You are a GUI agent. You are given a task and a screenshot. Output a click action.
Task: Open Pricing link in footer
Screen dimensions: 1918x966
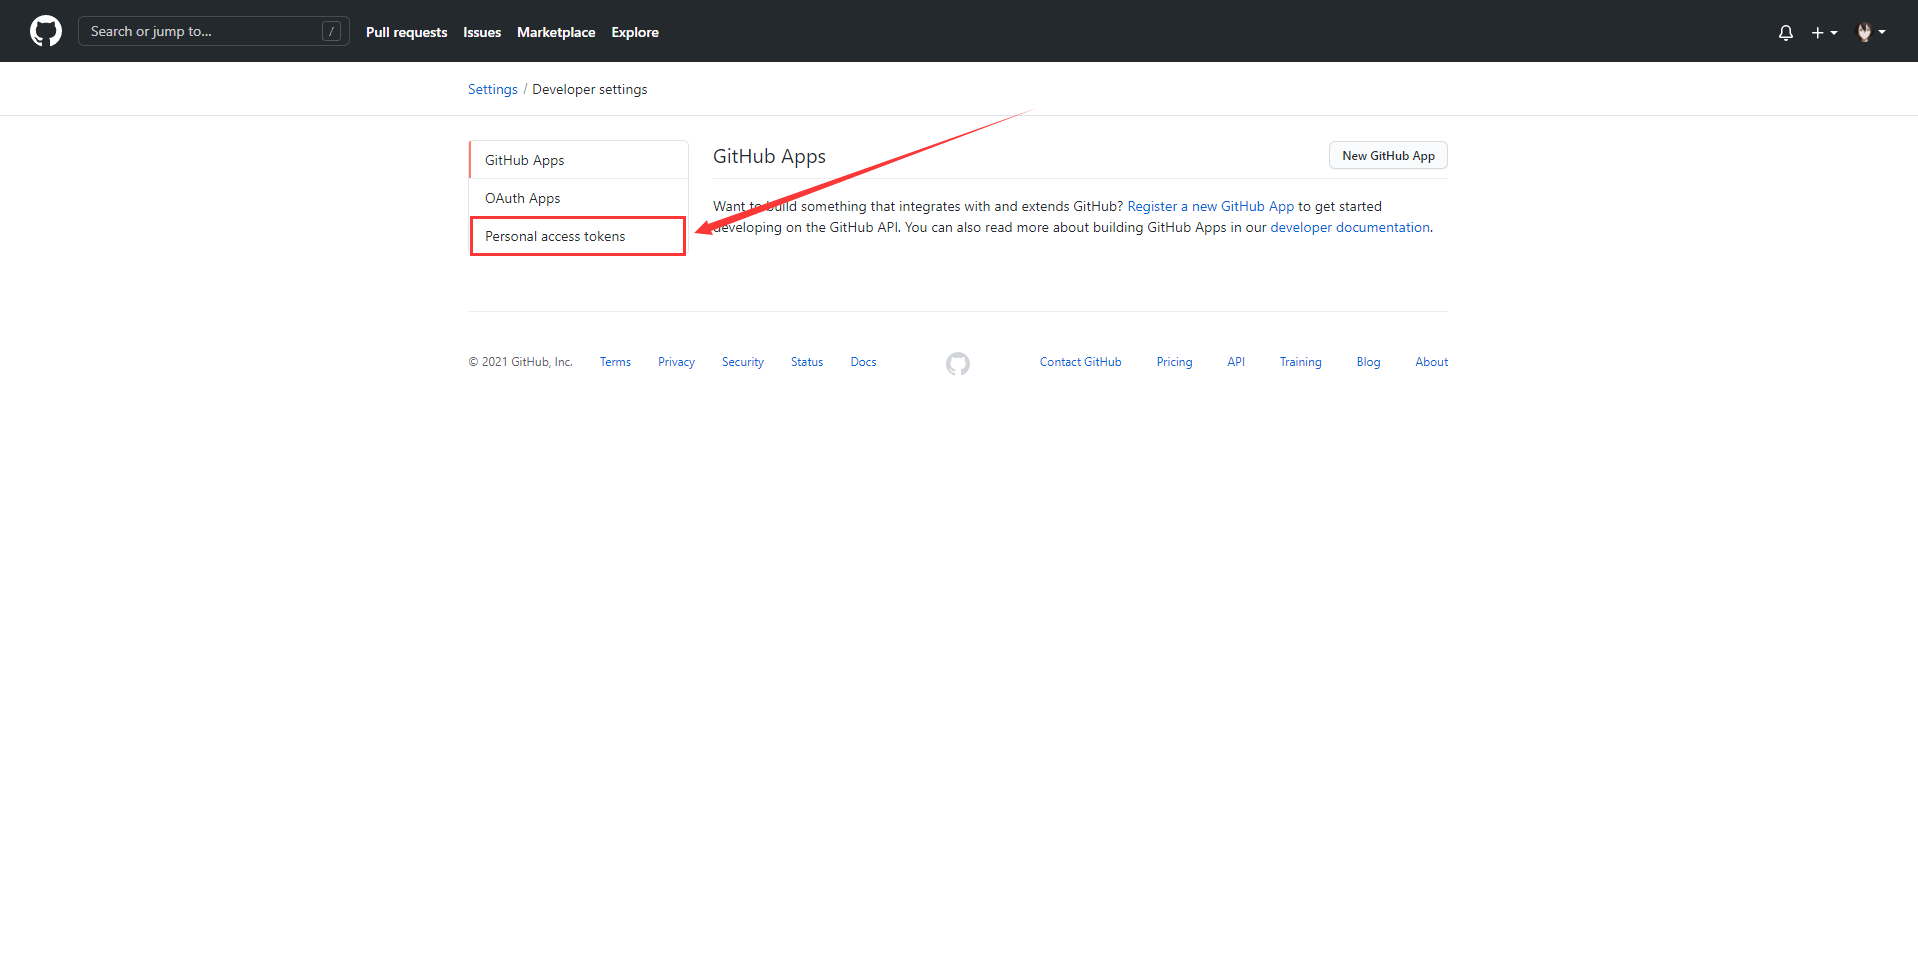click(x=1174, y=362)
